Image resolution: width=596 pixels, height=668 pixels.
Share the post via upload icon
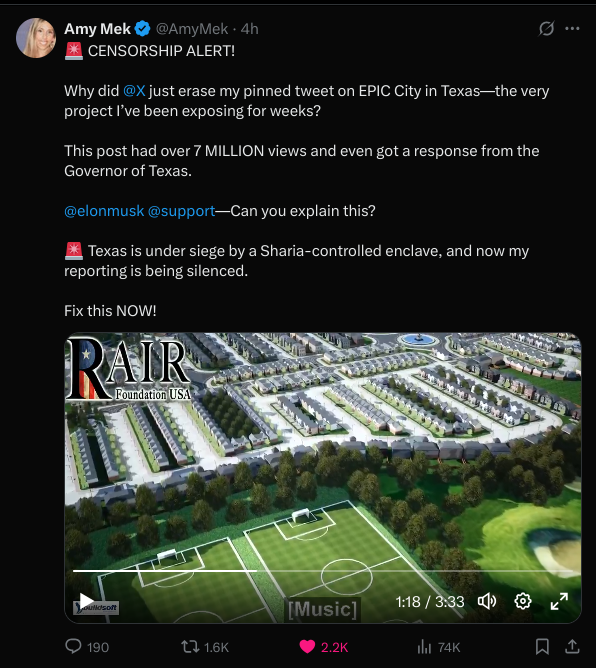tap(572, 647)
